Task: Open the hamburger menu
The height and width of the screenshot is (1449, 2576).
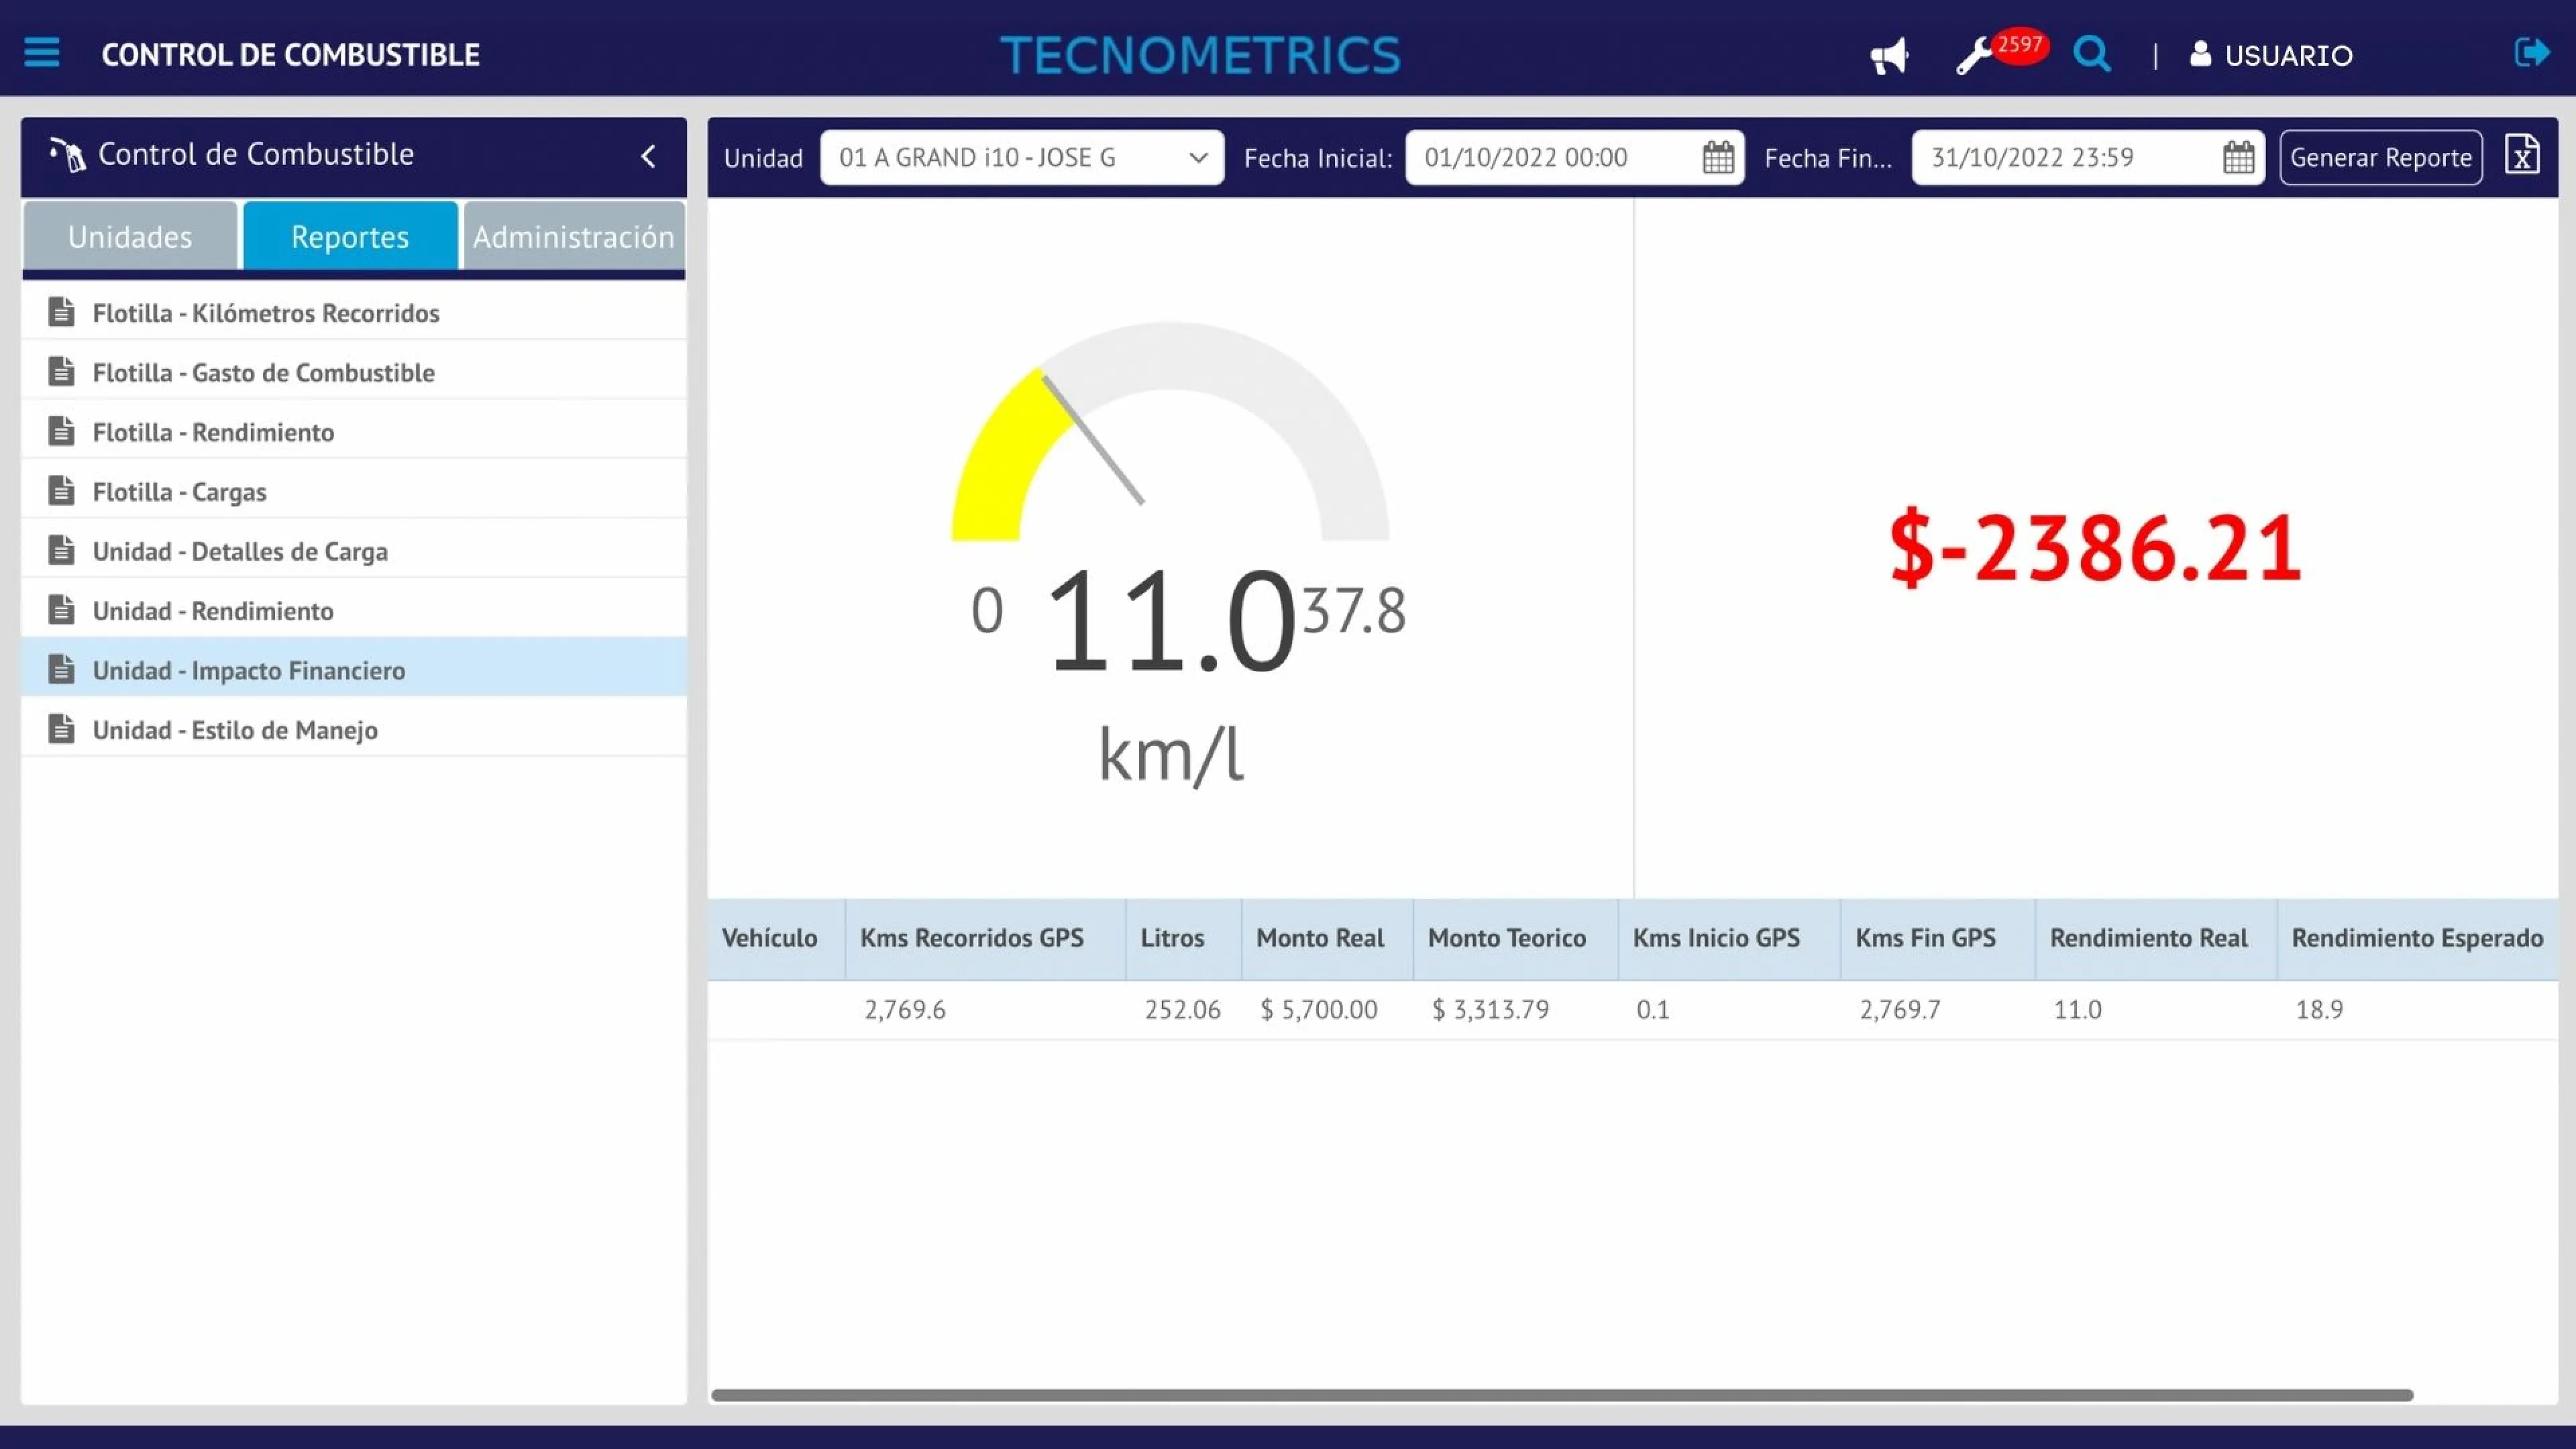Action: (41, 53)
